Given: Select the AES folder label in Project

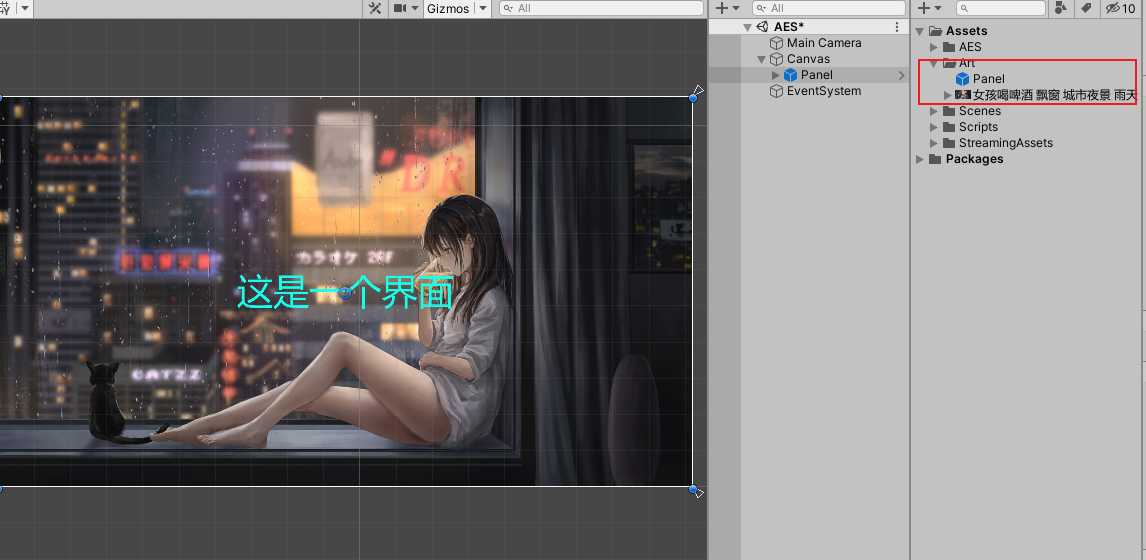Looking at the screenshot, I should pos(970,47).
